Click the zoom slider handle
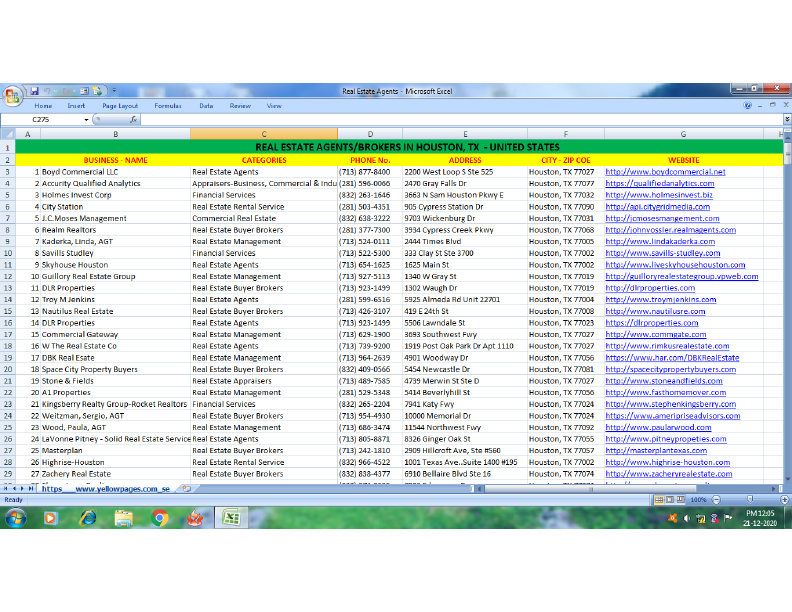Image resolution: width=792 pixels, height=612 pixels. coord(750,499)
